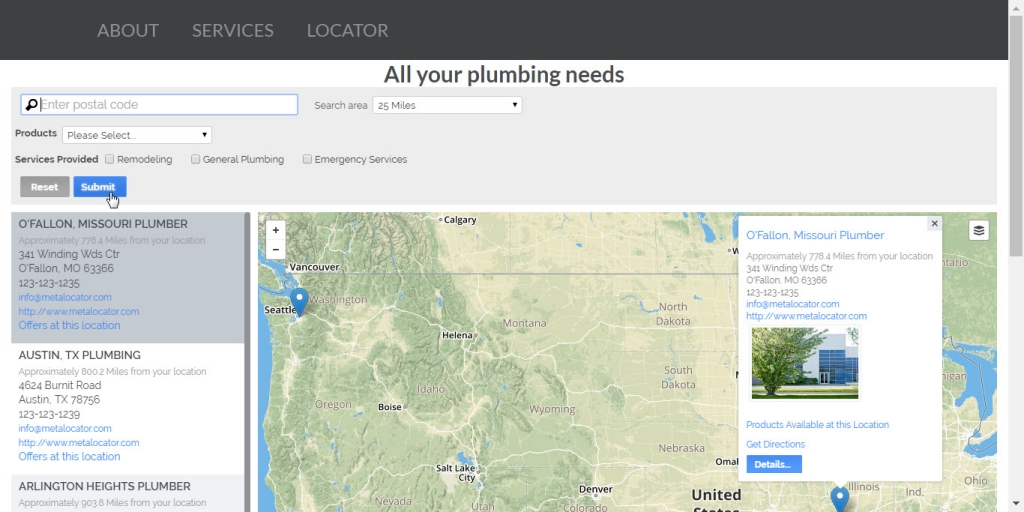The height and width of the screenshot is (512, 1024).
Task: Click Austin listing info@metalocator.com email
Action: (x=65, y=428)
